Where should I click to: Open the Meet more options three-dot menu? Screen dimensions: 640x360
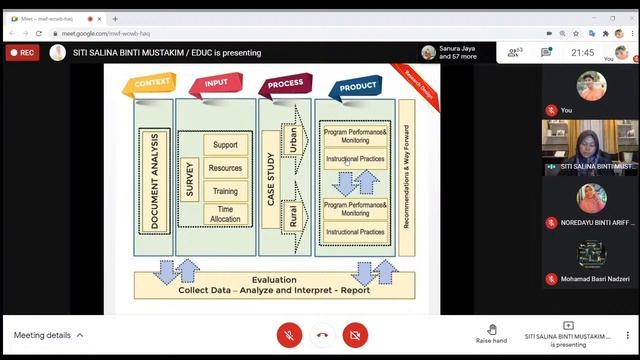click(x=627, y=335)
